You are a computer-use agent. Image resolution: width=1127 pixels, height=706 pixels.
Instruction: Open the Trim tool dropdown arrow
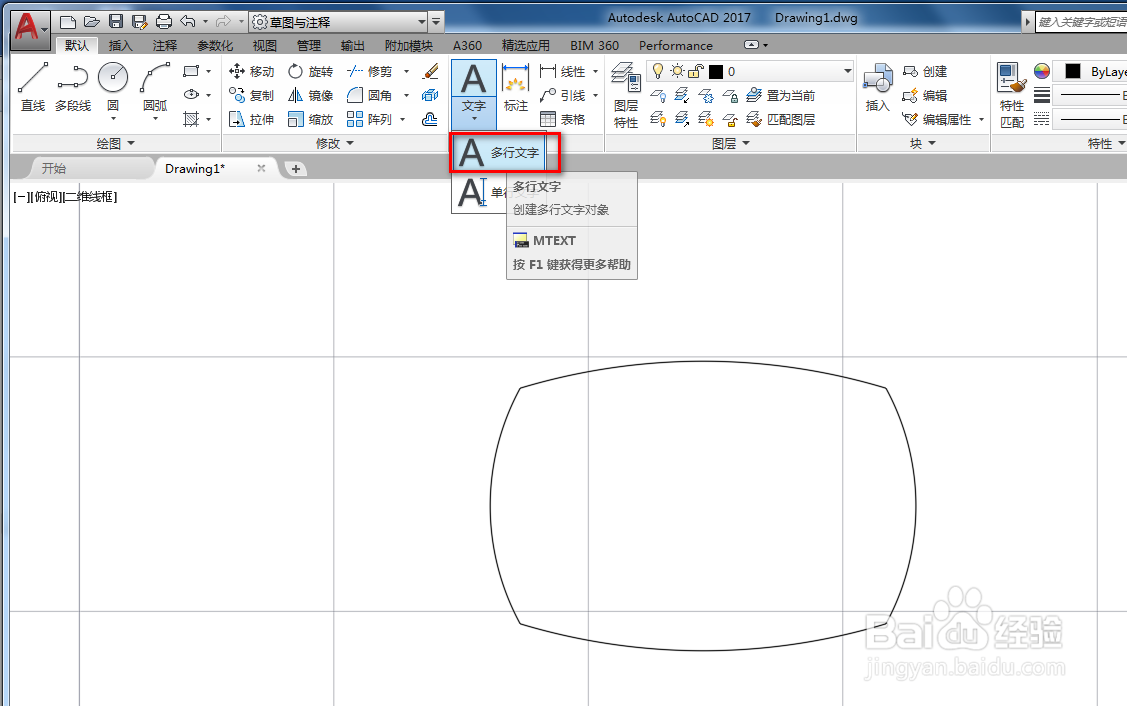pyautogui.click(x=406, y=71)
